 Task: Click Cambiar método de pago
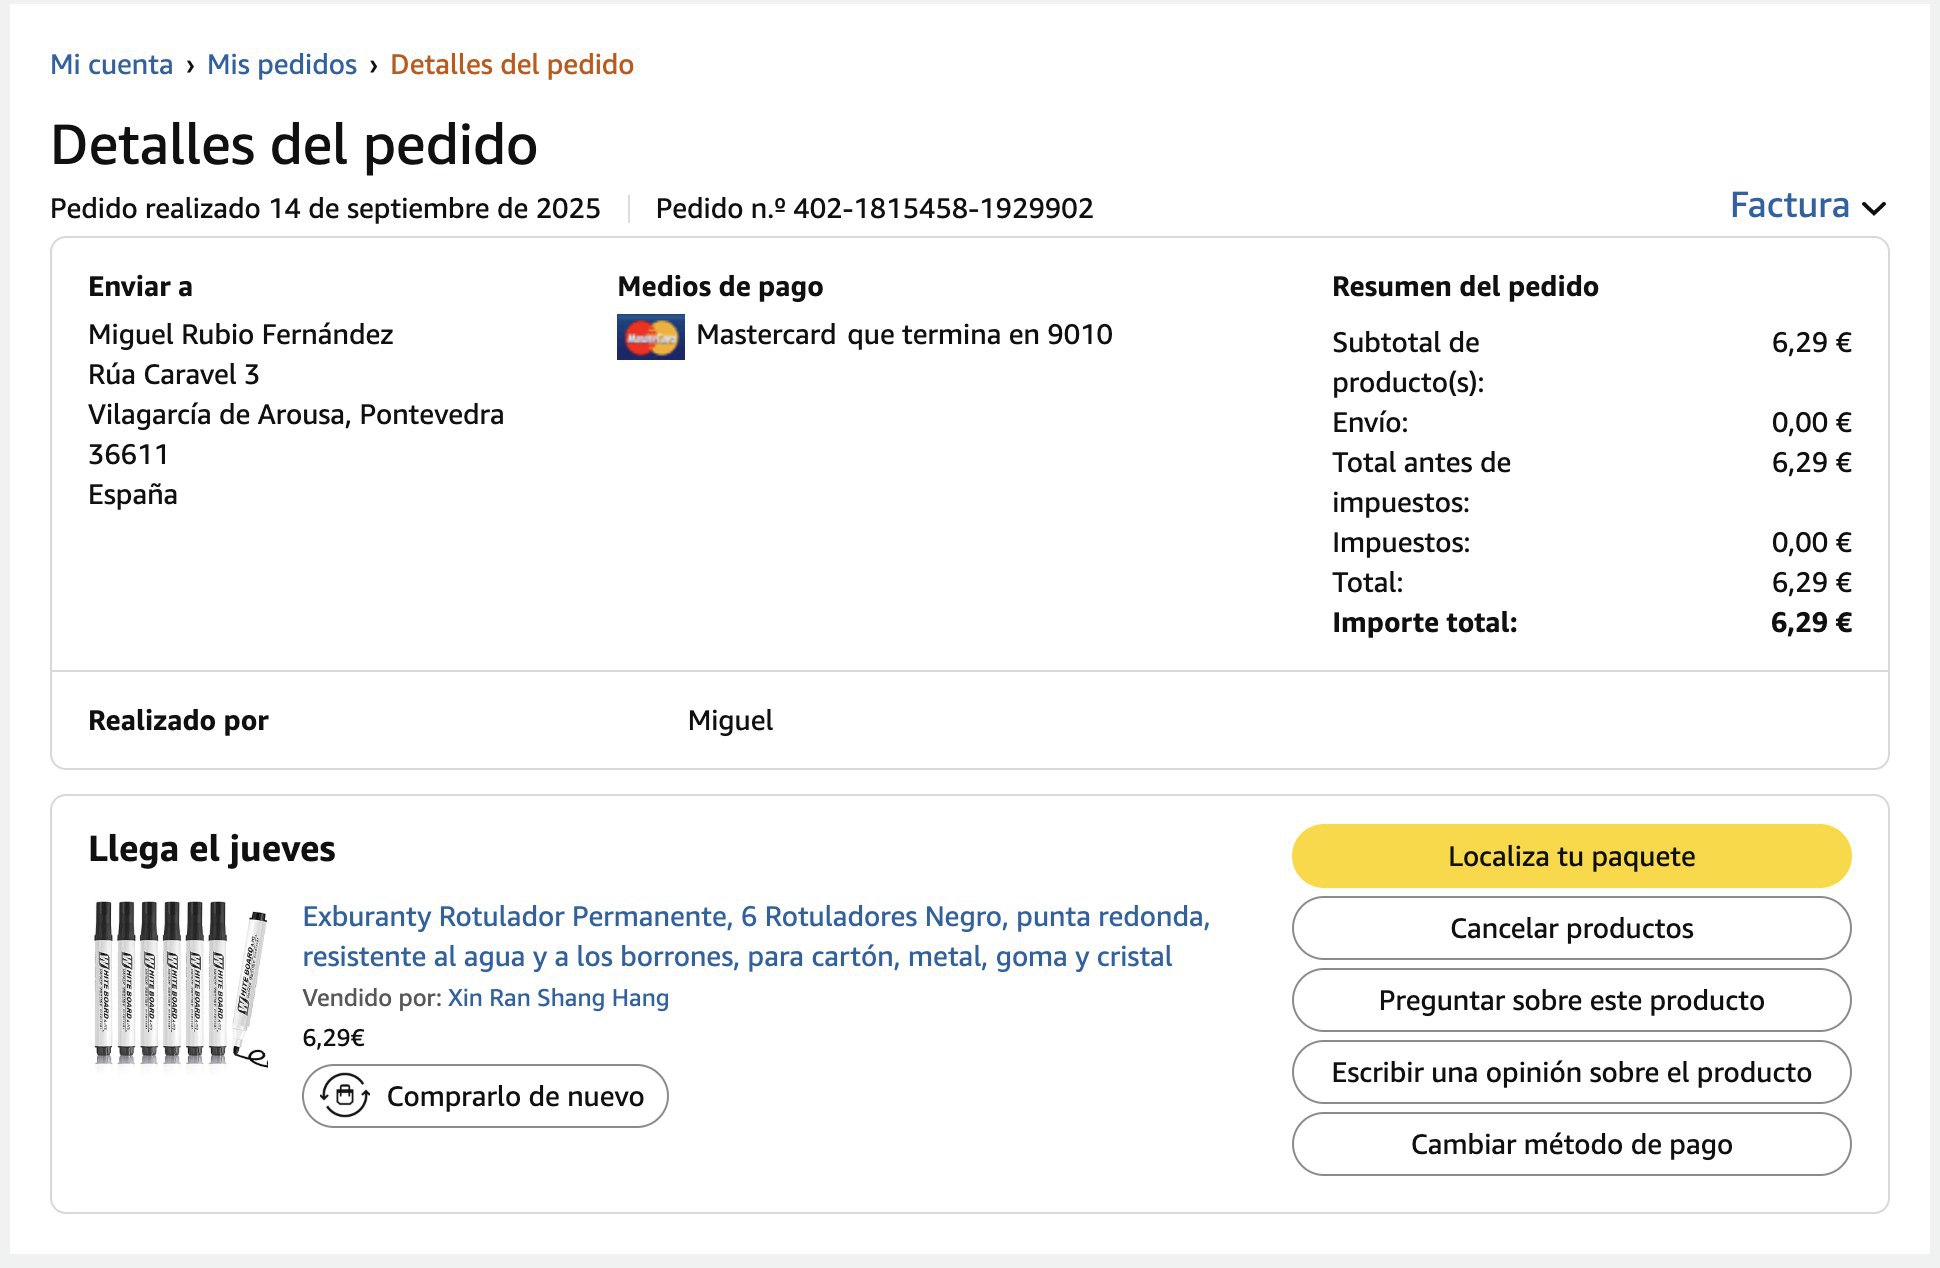1570,1144
